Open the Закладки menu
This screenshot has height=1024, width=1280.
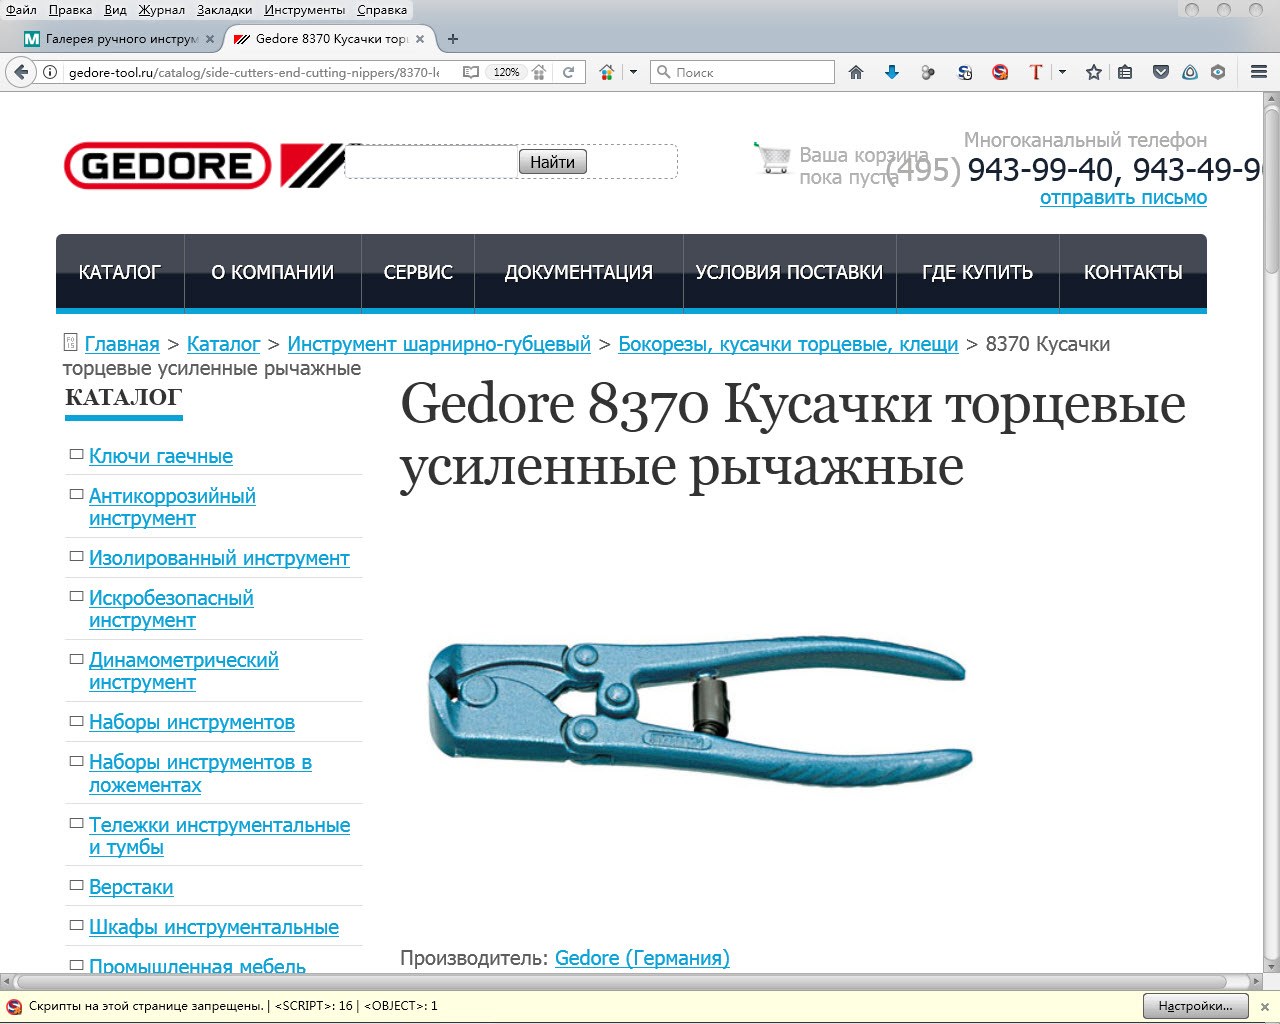coord(225,10)
